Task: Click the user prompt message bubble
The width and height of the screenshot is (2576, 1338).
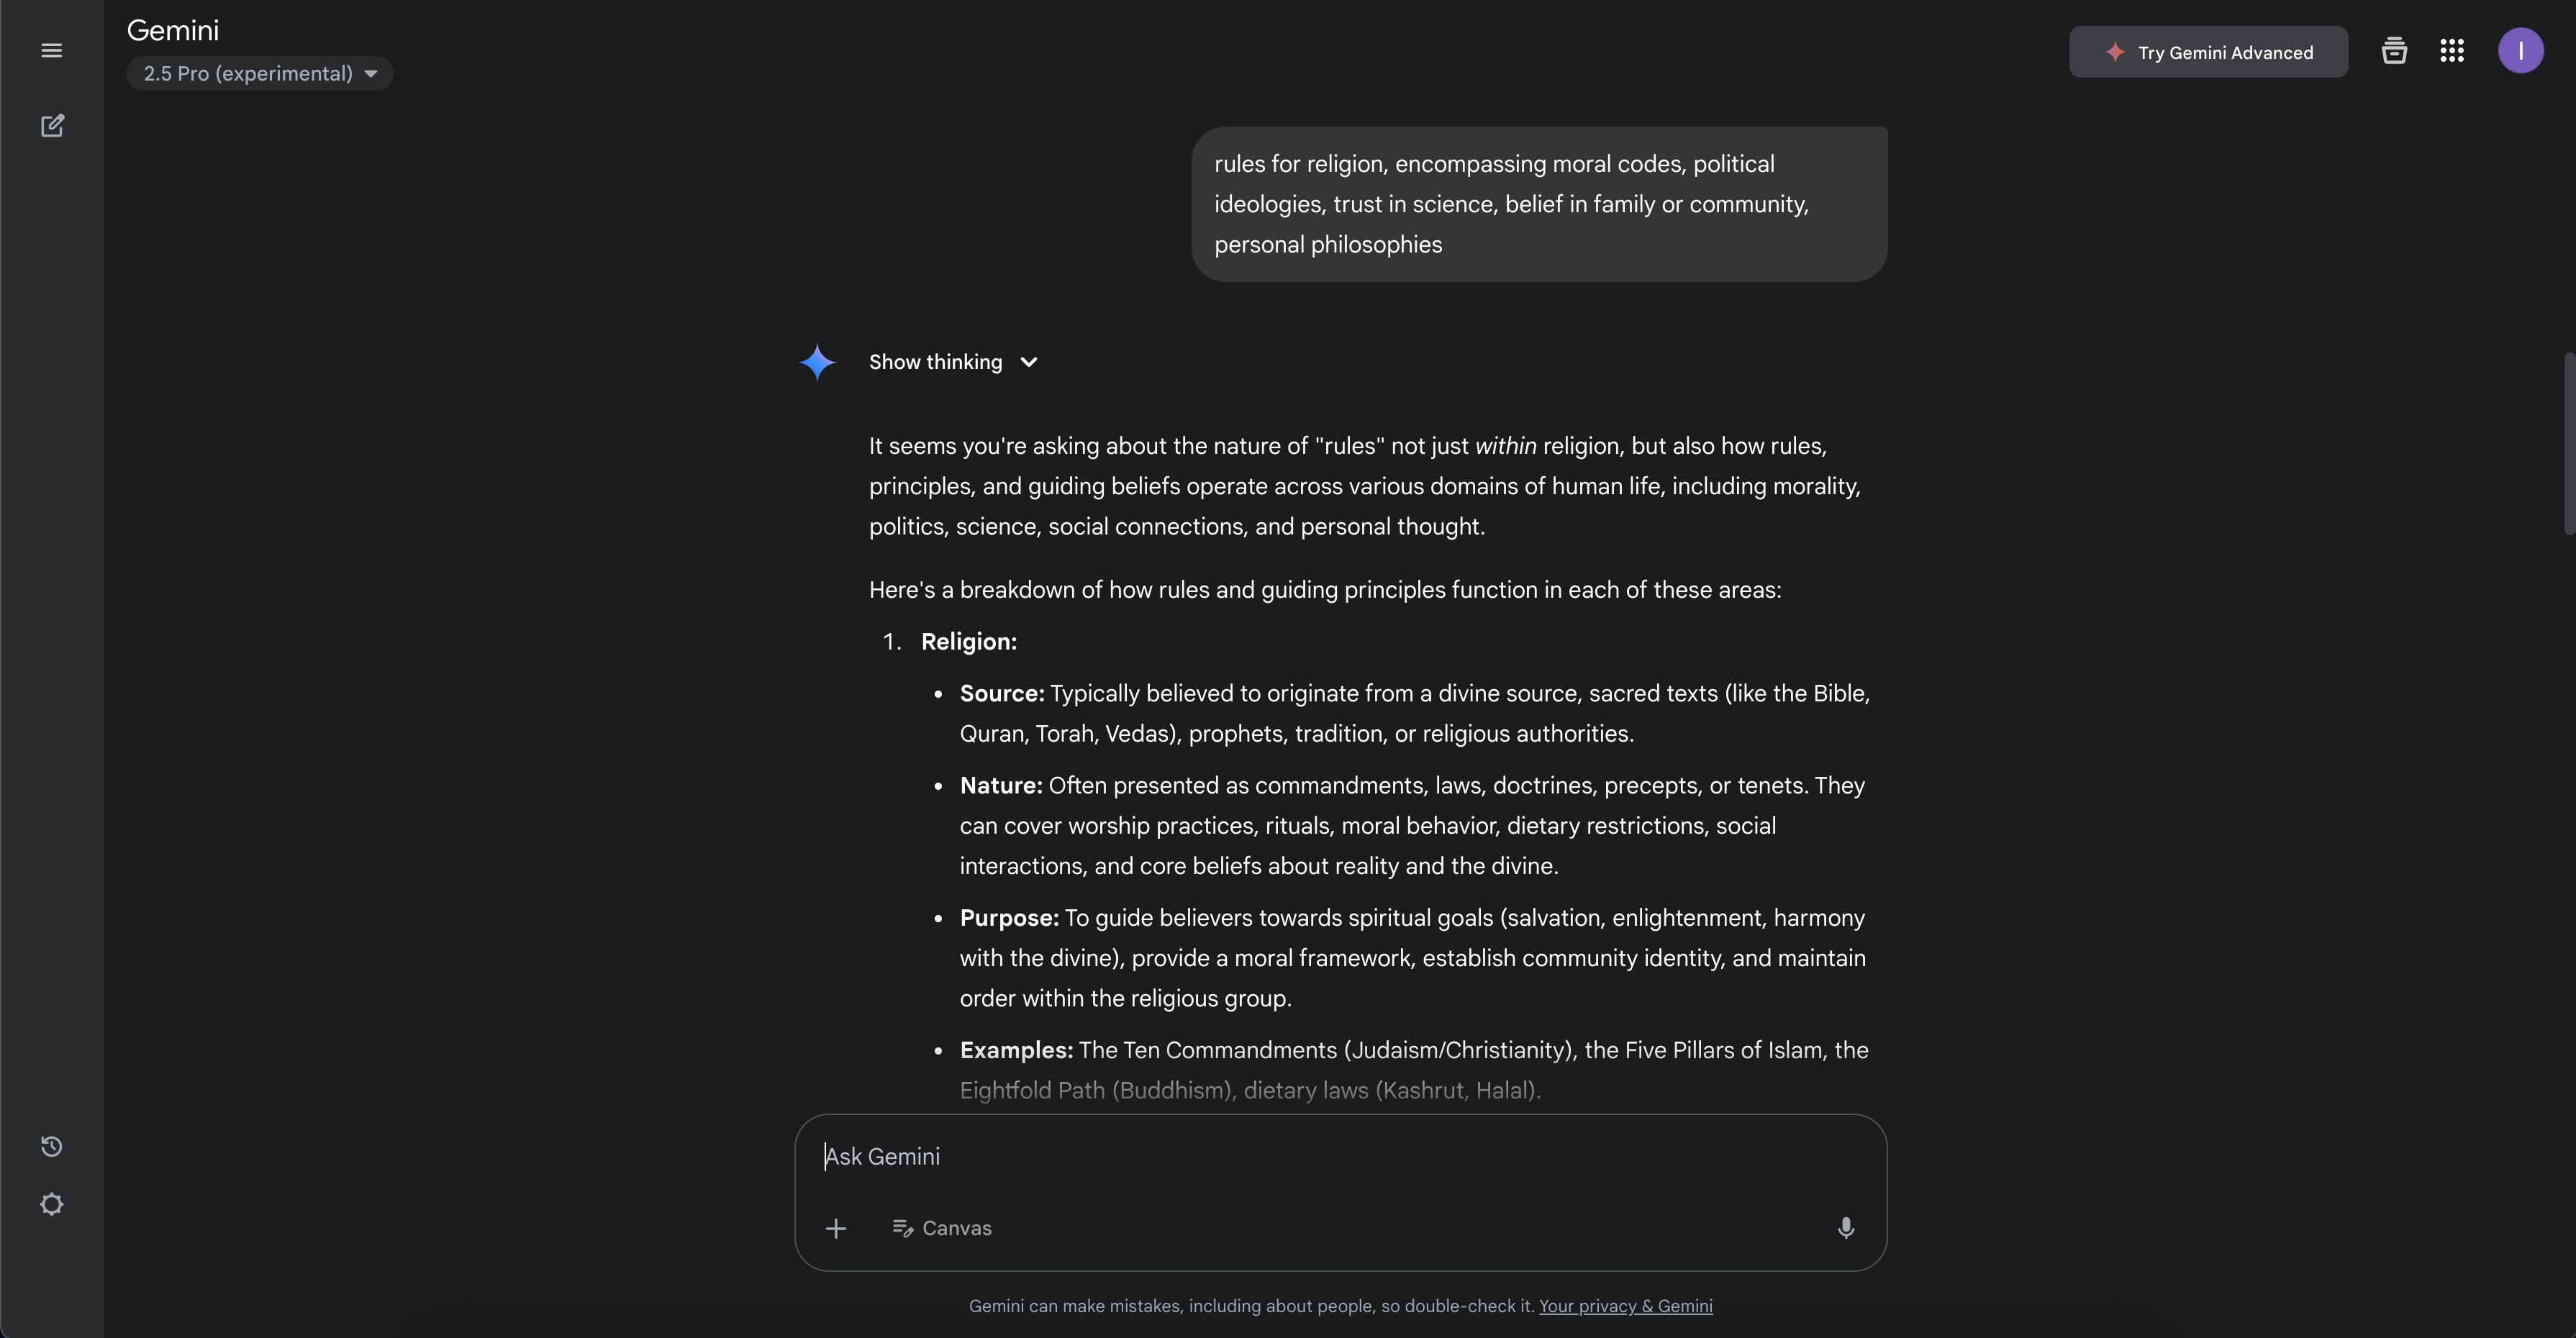Action: 1539,204
